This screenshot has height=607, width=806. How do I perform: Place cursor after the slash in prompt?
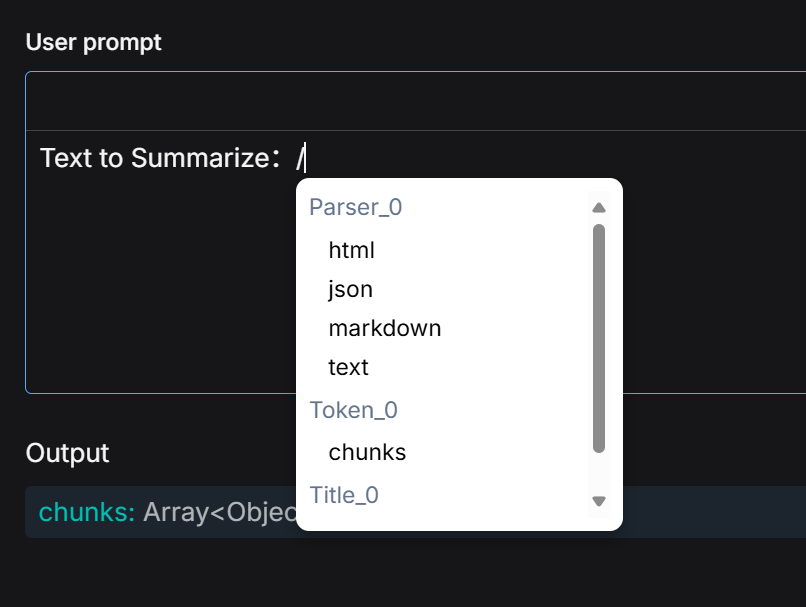coord(306,158)
